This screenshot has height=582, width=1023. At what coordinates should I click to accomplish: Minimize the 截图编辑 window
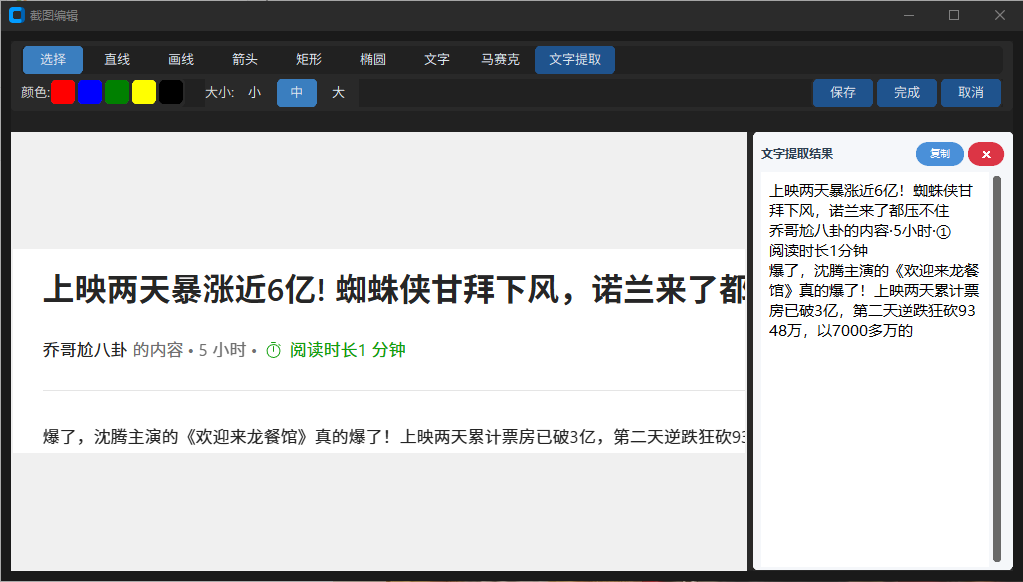(x=908, y=15)
